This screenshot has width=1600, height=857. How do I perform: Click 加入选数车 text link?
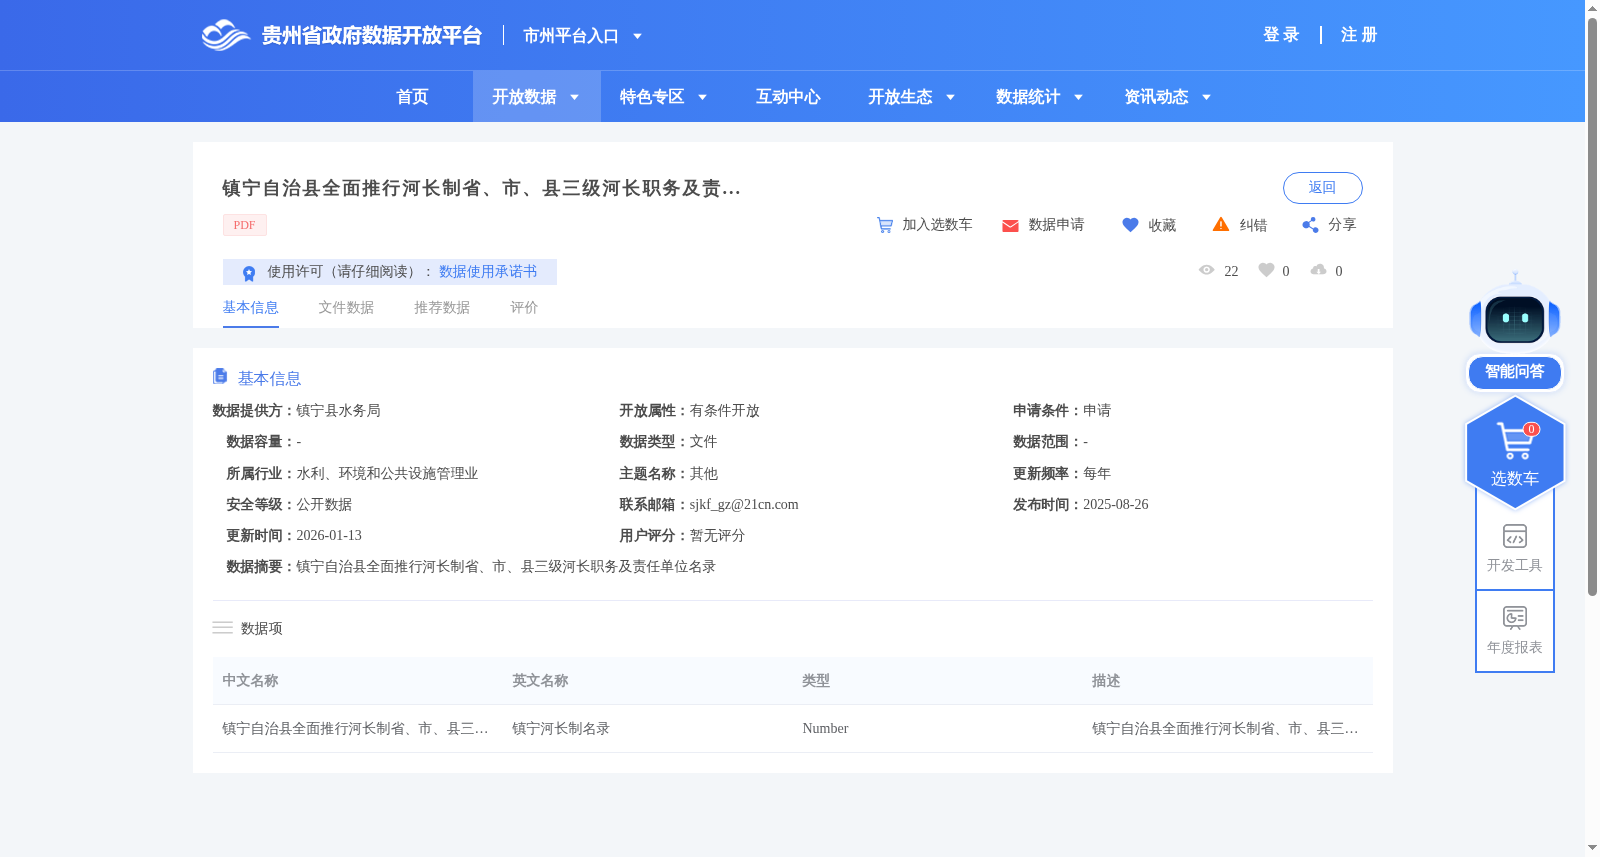[937, 225]
